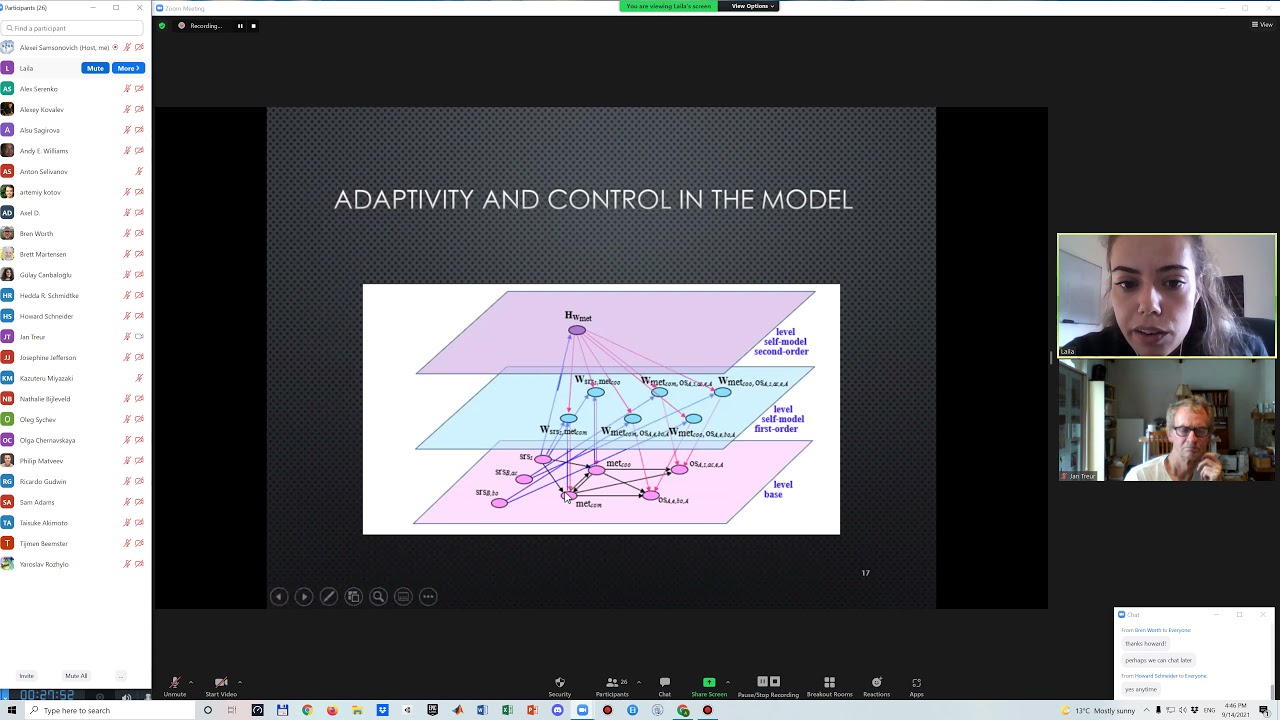Open Excel in the taskbar
The height and width of the screenshot is (720, 1280).
tap(507, 711)
